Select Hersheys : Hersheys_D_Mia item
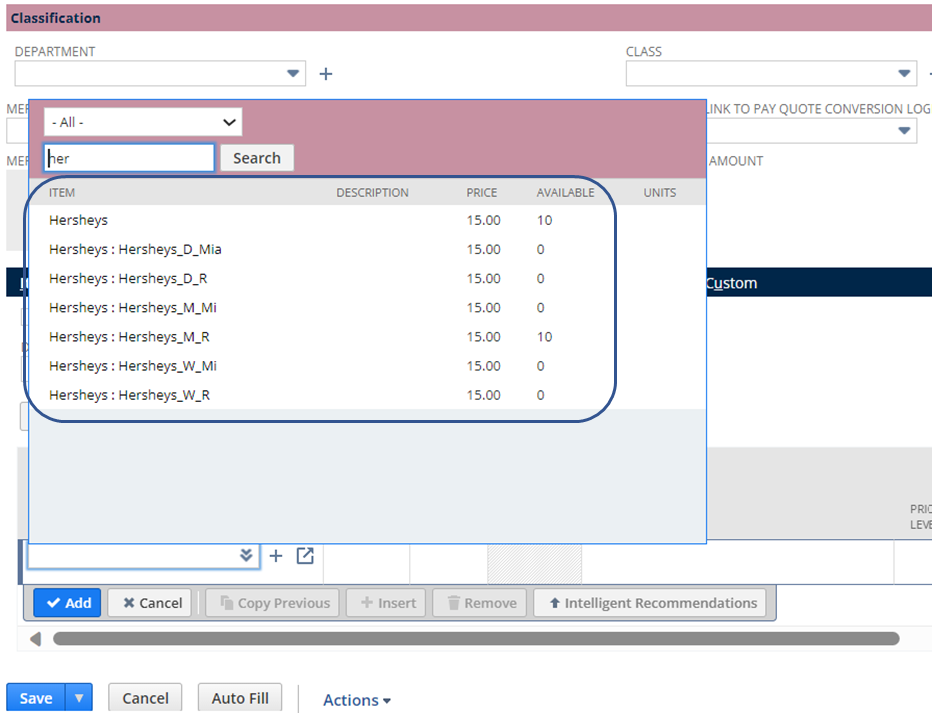 [x=367, y=250]
